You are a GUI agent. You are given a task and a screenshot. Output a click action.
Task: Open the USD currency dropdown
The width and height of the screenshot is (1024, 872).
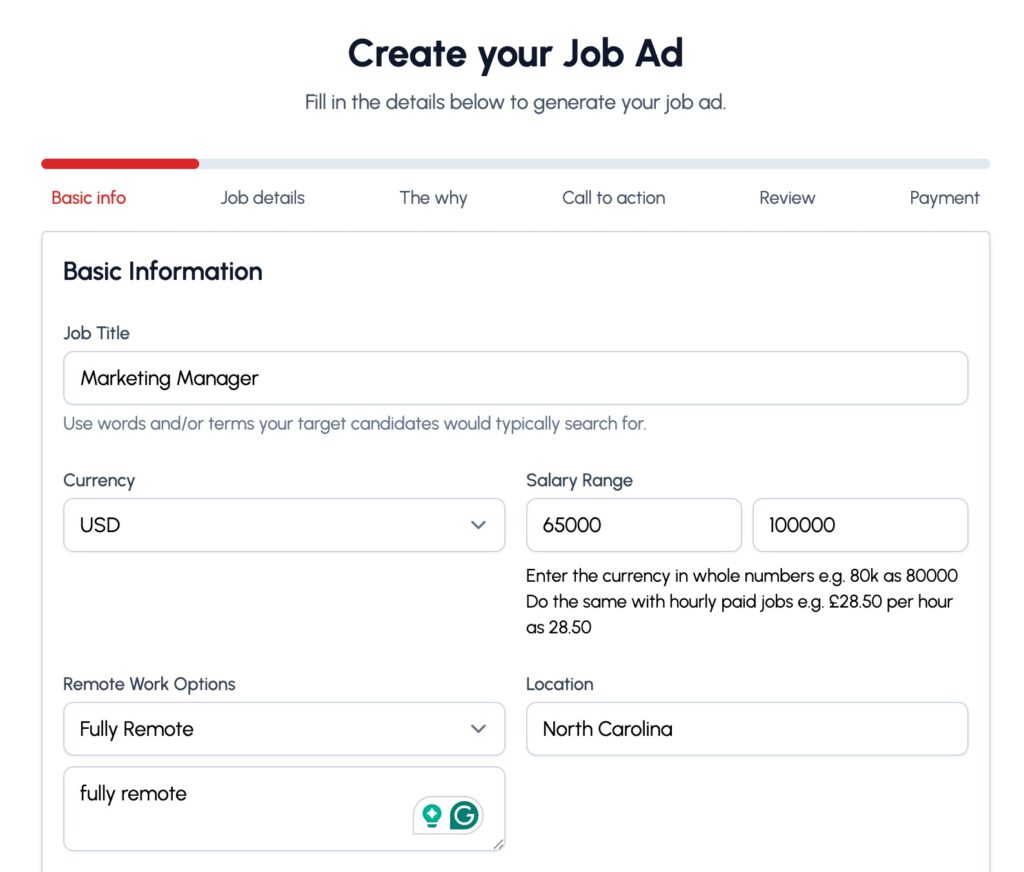coord(283,525)
